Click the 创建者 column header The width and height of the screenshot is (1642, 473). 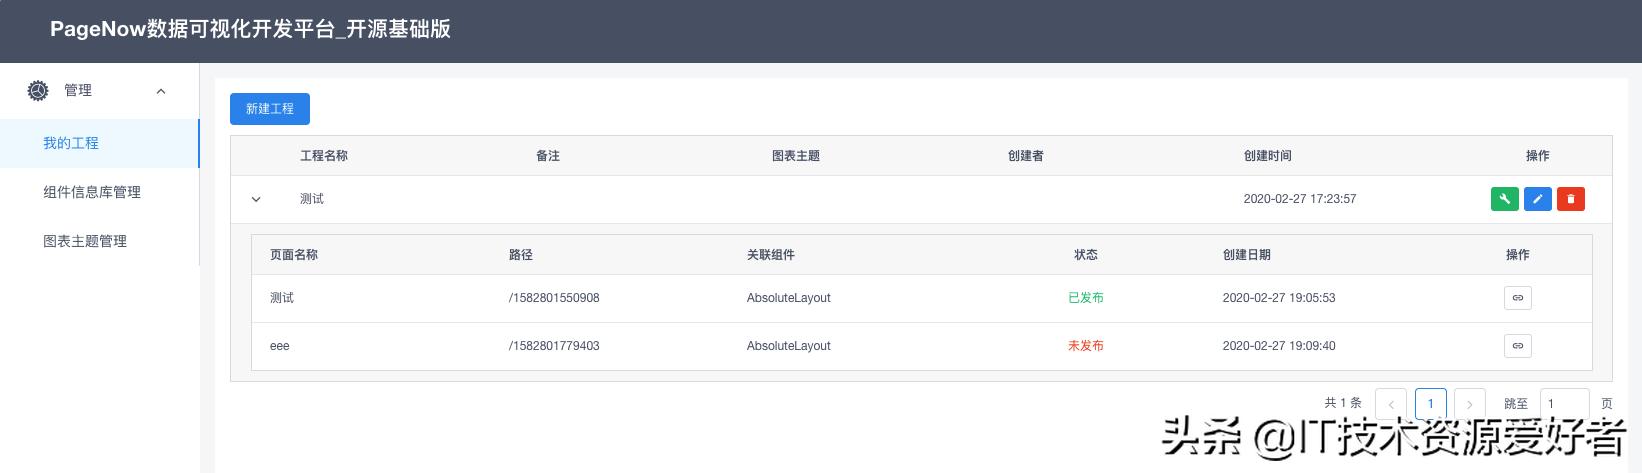pos(1026,156)
